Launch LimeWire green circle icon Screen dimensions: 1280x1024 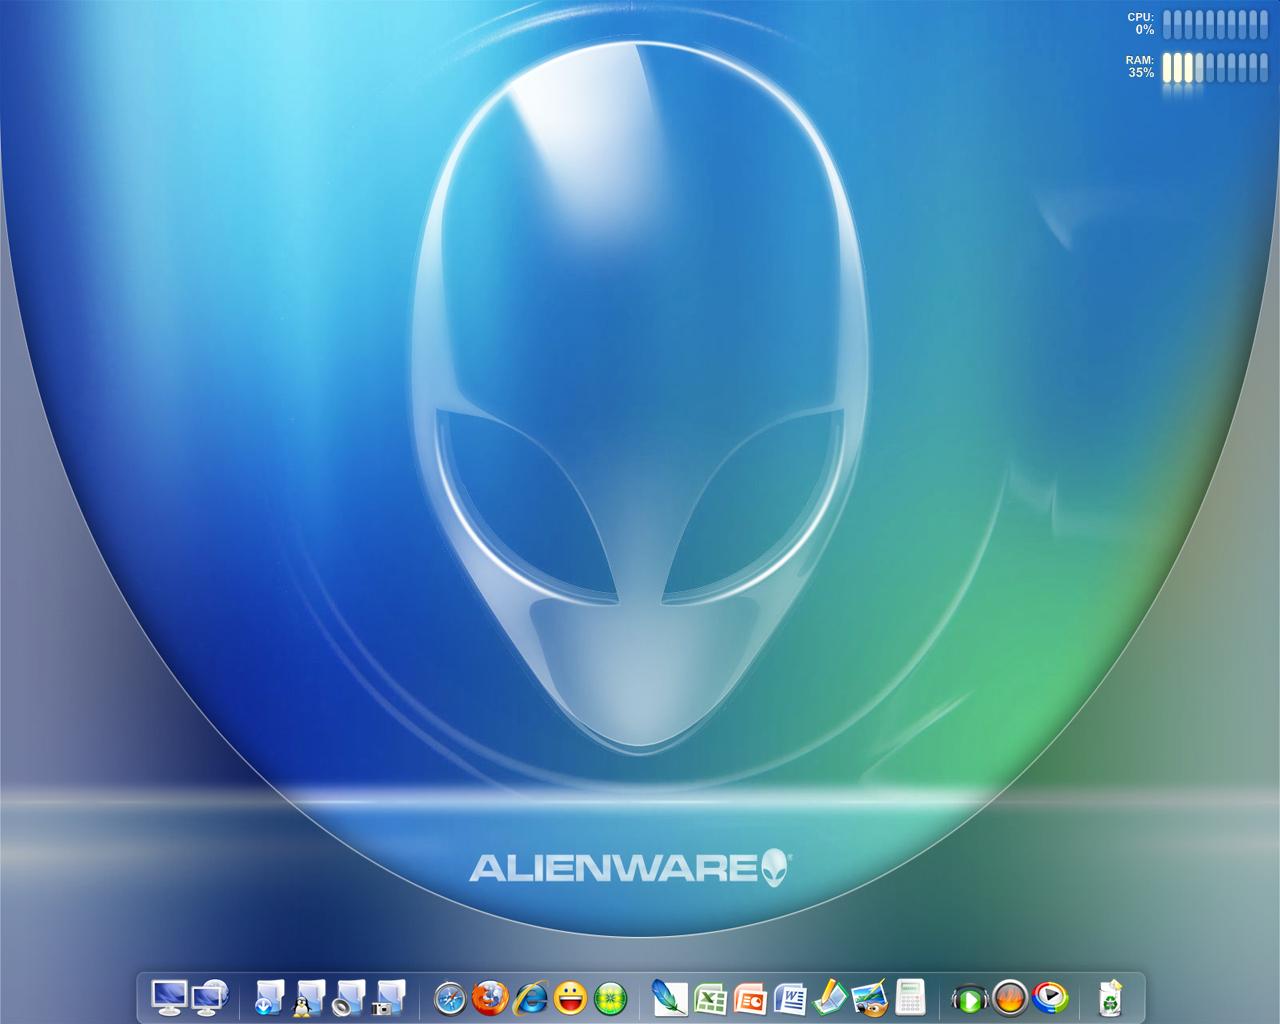609,997
